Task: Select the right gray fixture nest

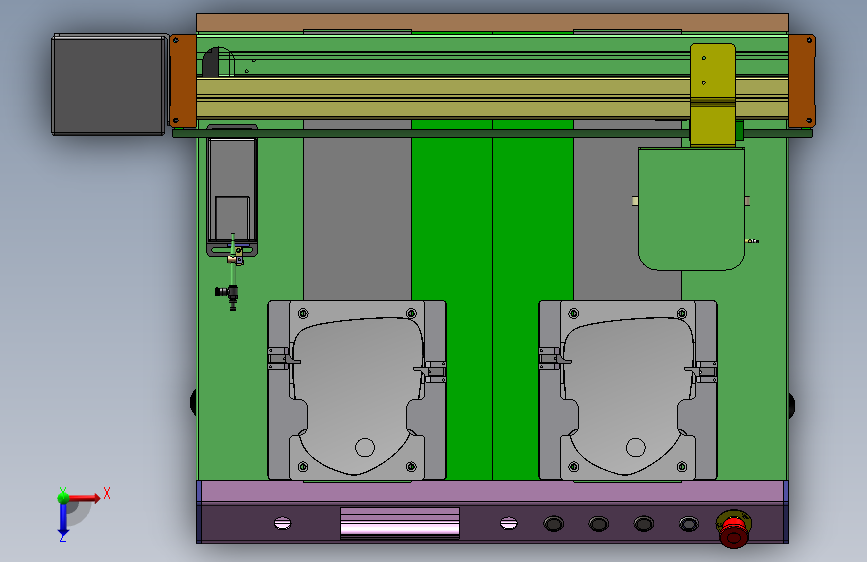Action: (628, 390)
